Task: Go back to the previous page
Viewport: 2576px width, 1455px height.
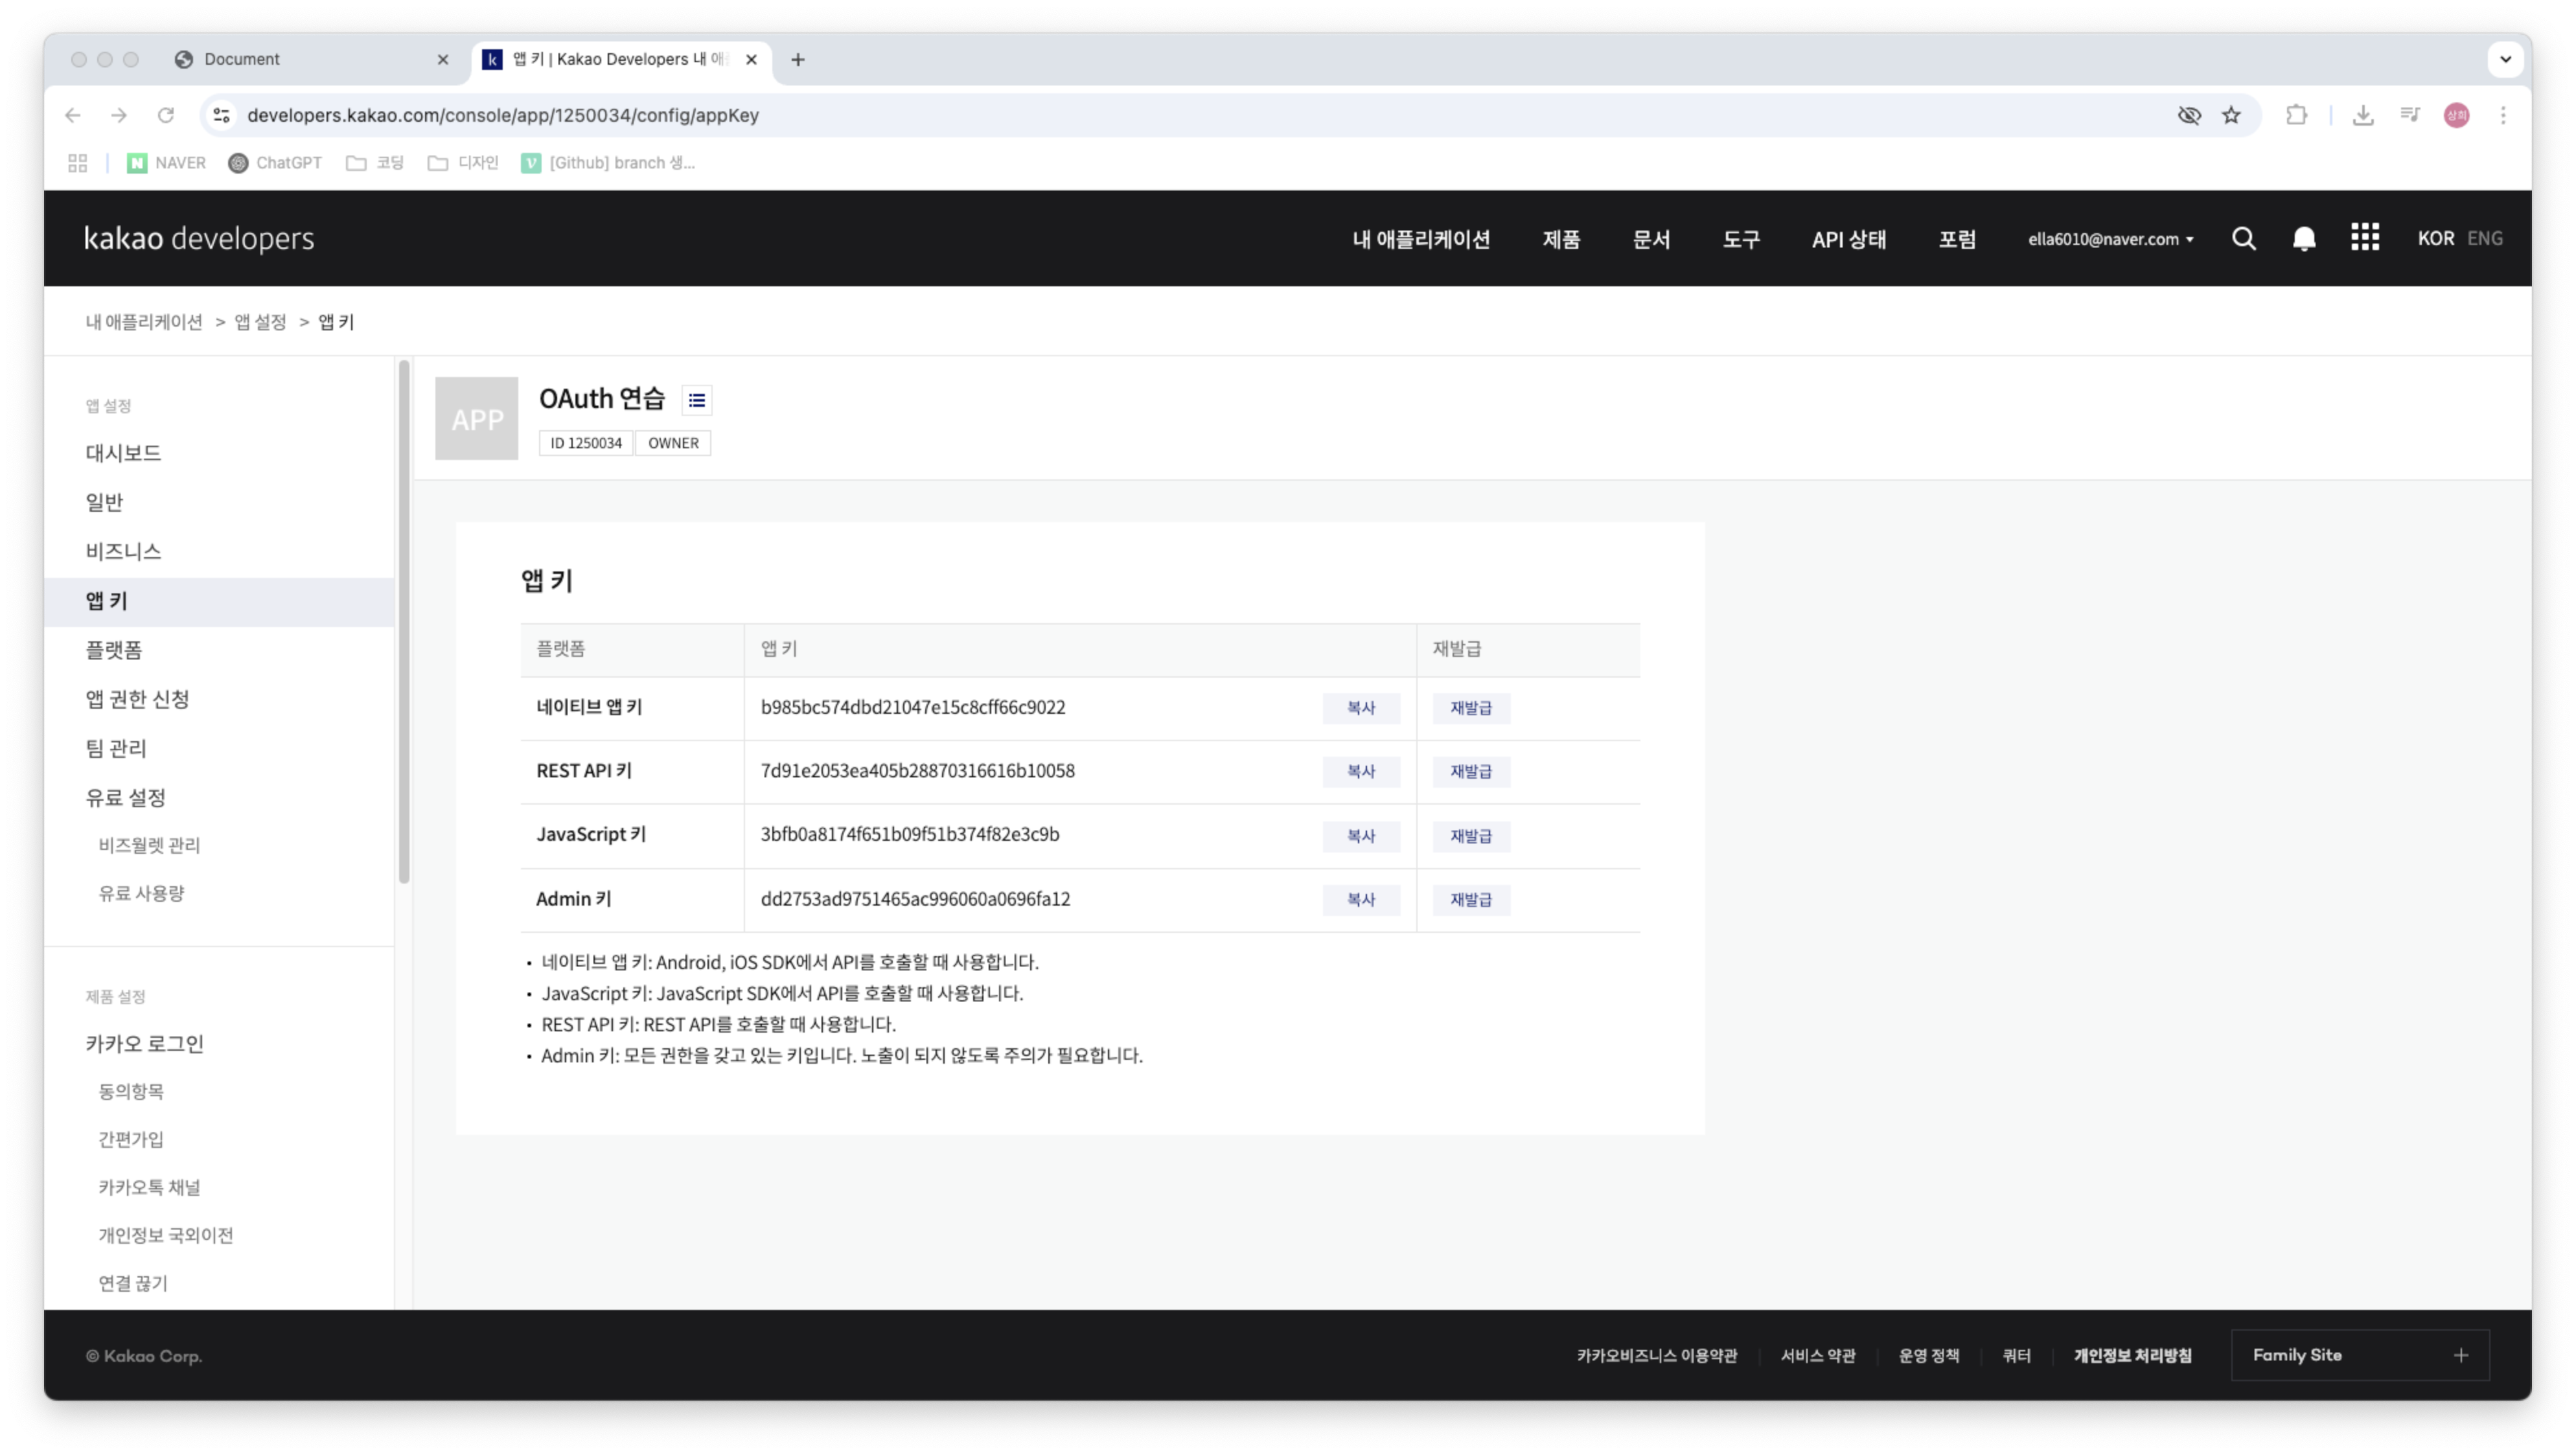Action: coord(73,115)
